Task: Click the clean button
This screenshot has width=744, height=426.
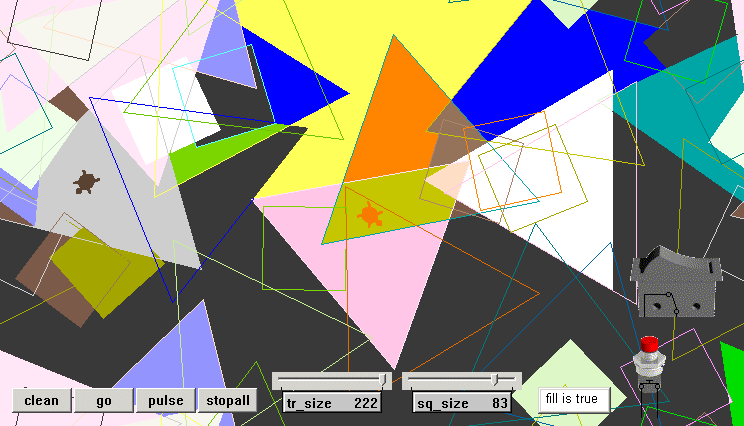Action: (42, 400)
